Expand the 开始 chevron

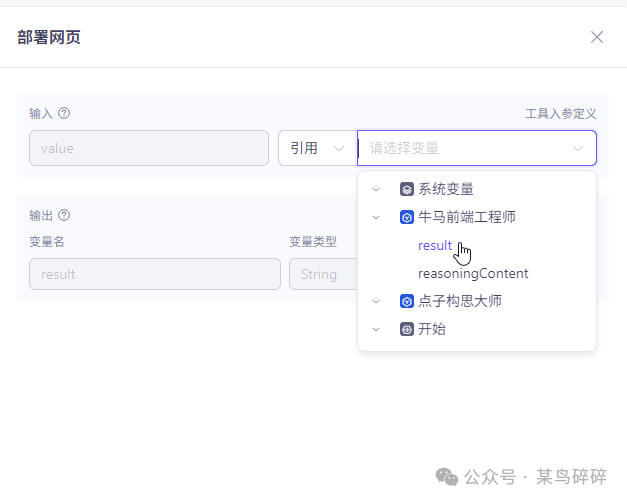pos(376,330)
